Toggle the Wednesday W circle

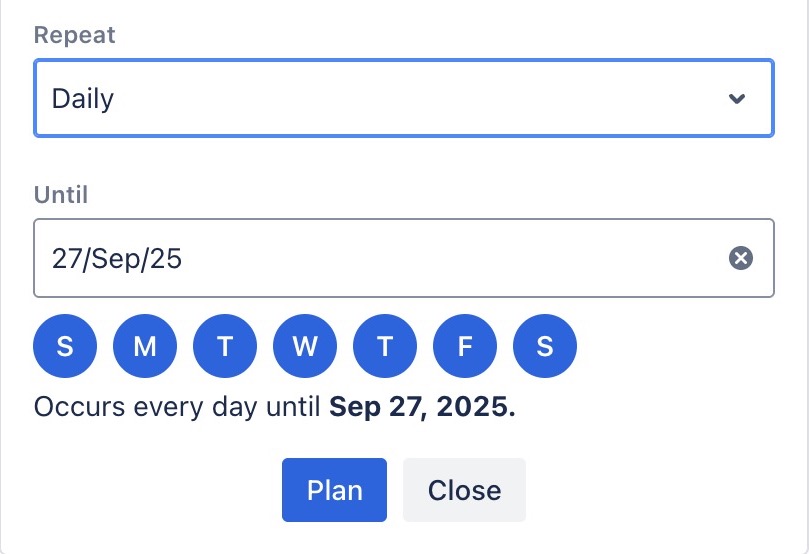point(305,347)
